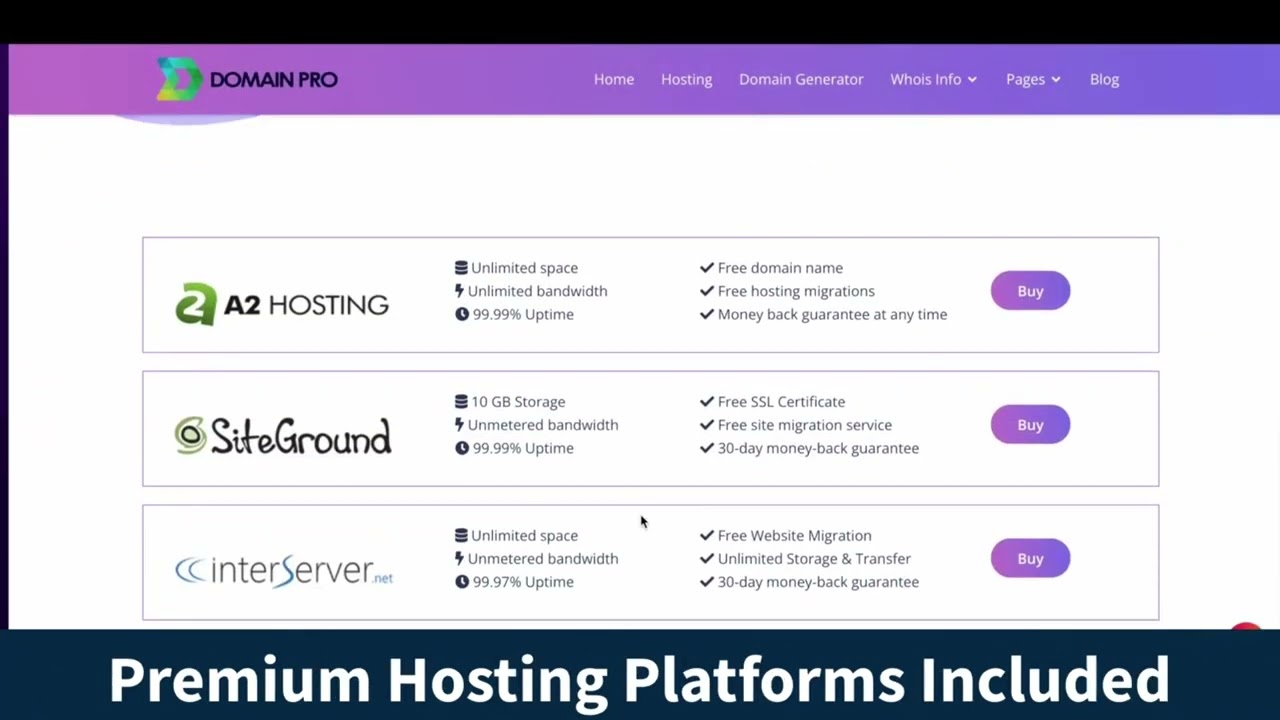Screen dimensions: 1280x720
Task: Select the '99.97% Uptime' text
Action: tap(523, 582)
